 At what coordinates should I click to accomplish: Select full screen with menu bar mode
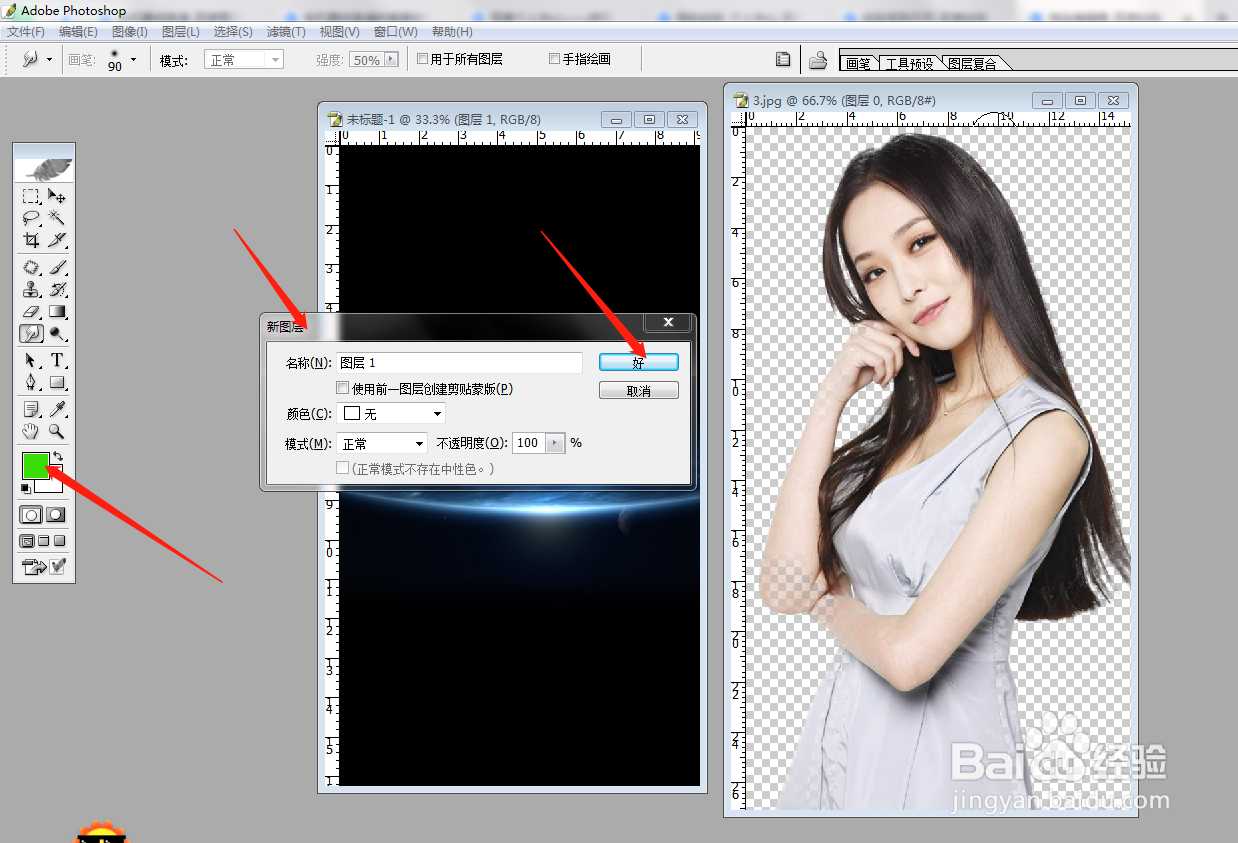44,541
